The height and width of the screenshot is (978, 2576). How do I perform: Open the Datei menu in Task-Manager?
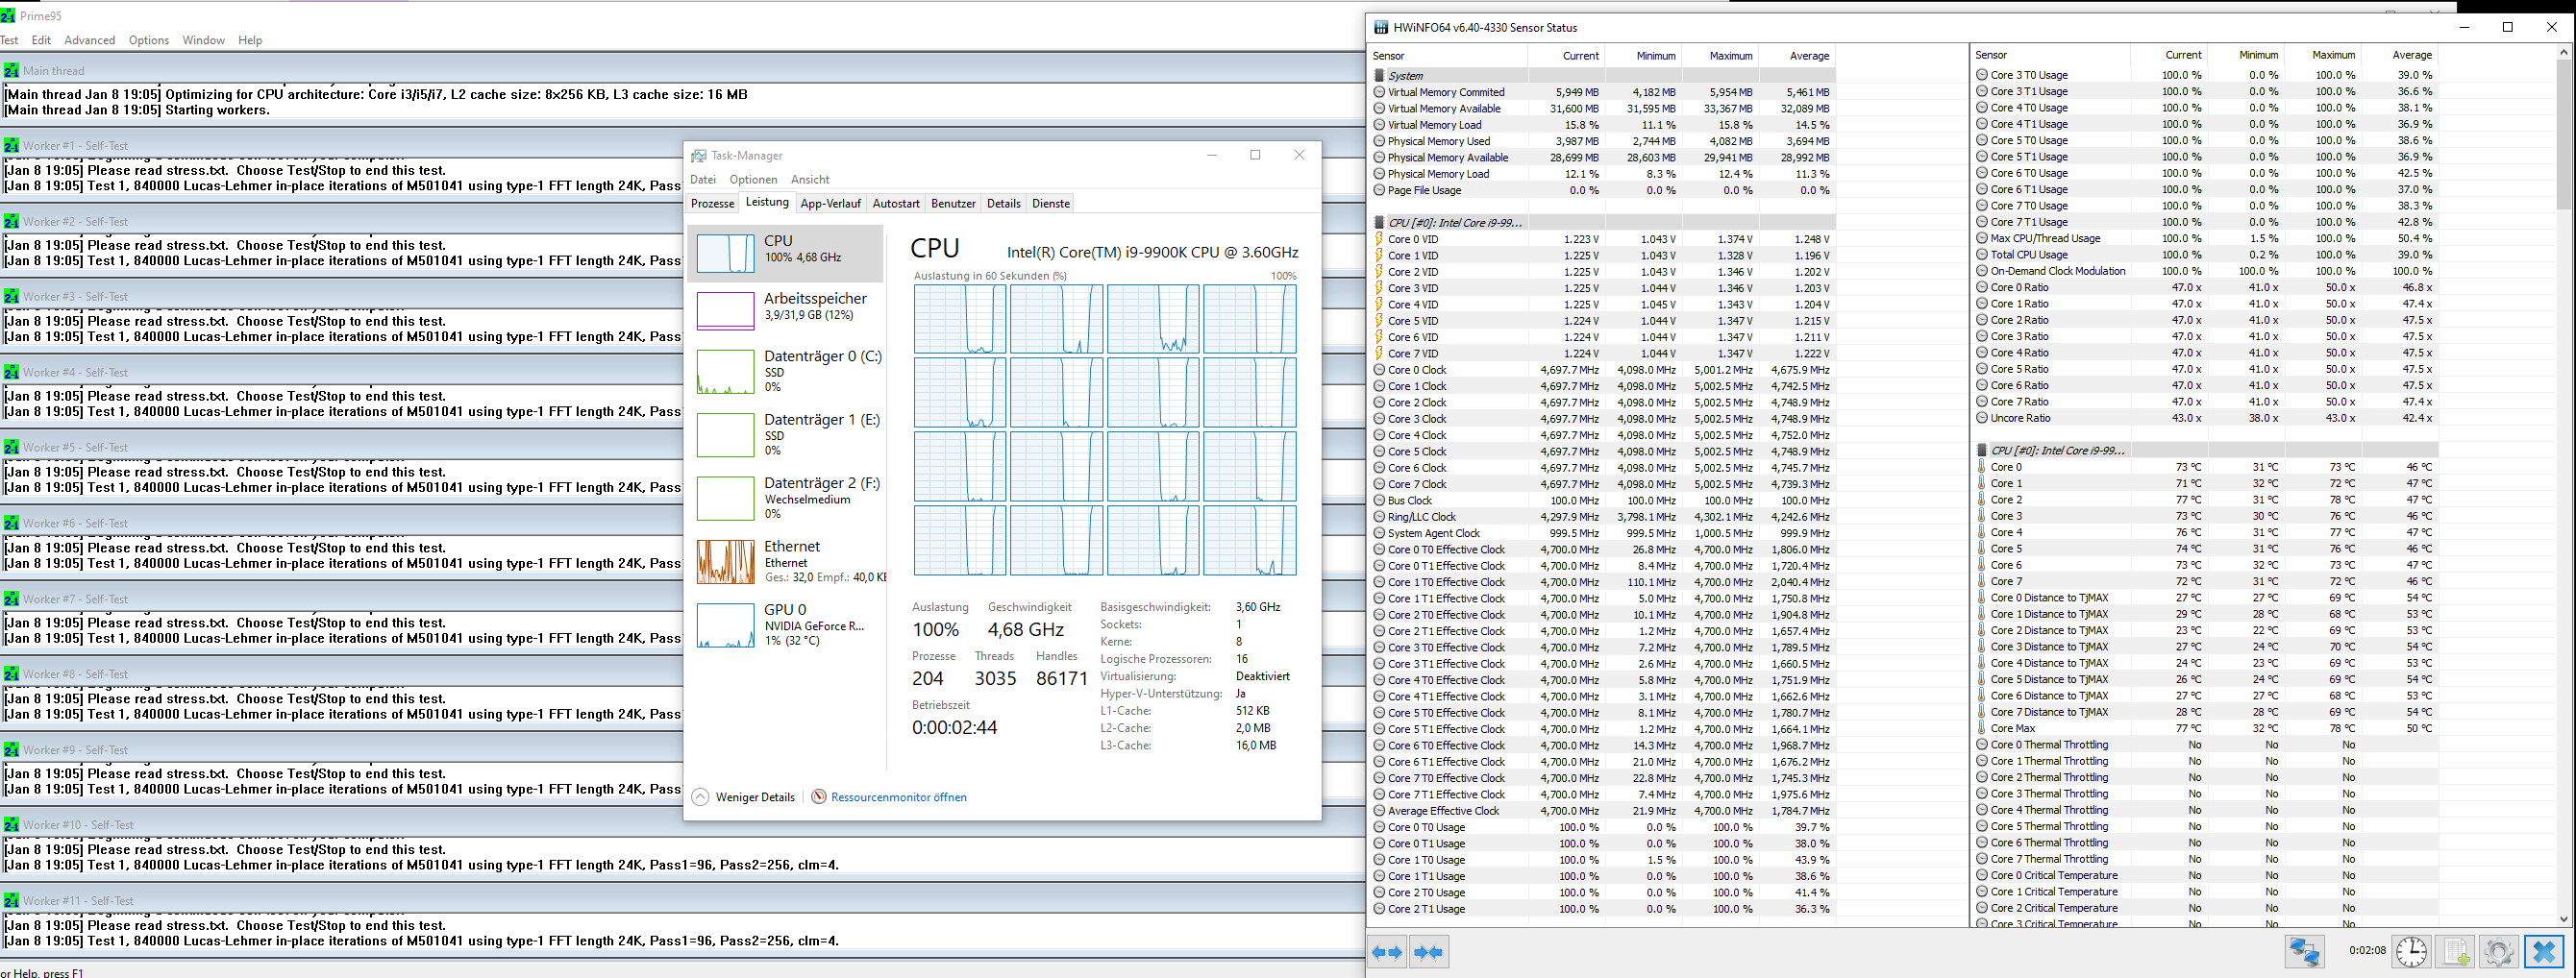[x=703, y=180]
